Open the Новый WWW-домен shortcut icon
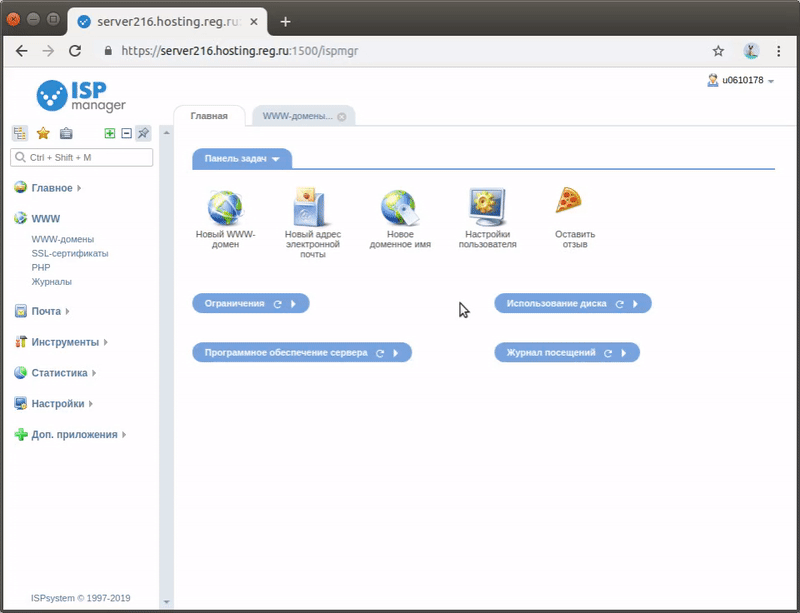 225,208
